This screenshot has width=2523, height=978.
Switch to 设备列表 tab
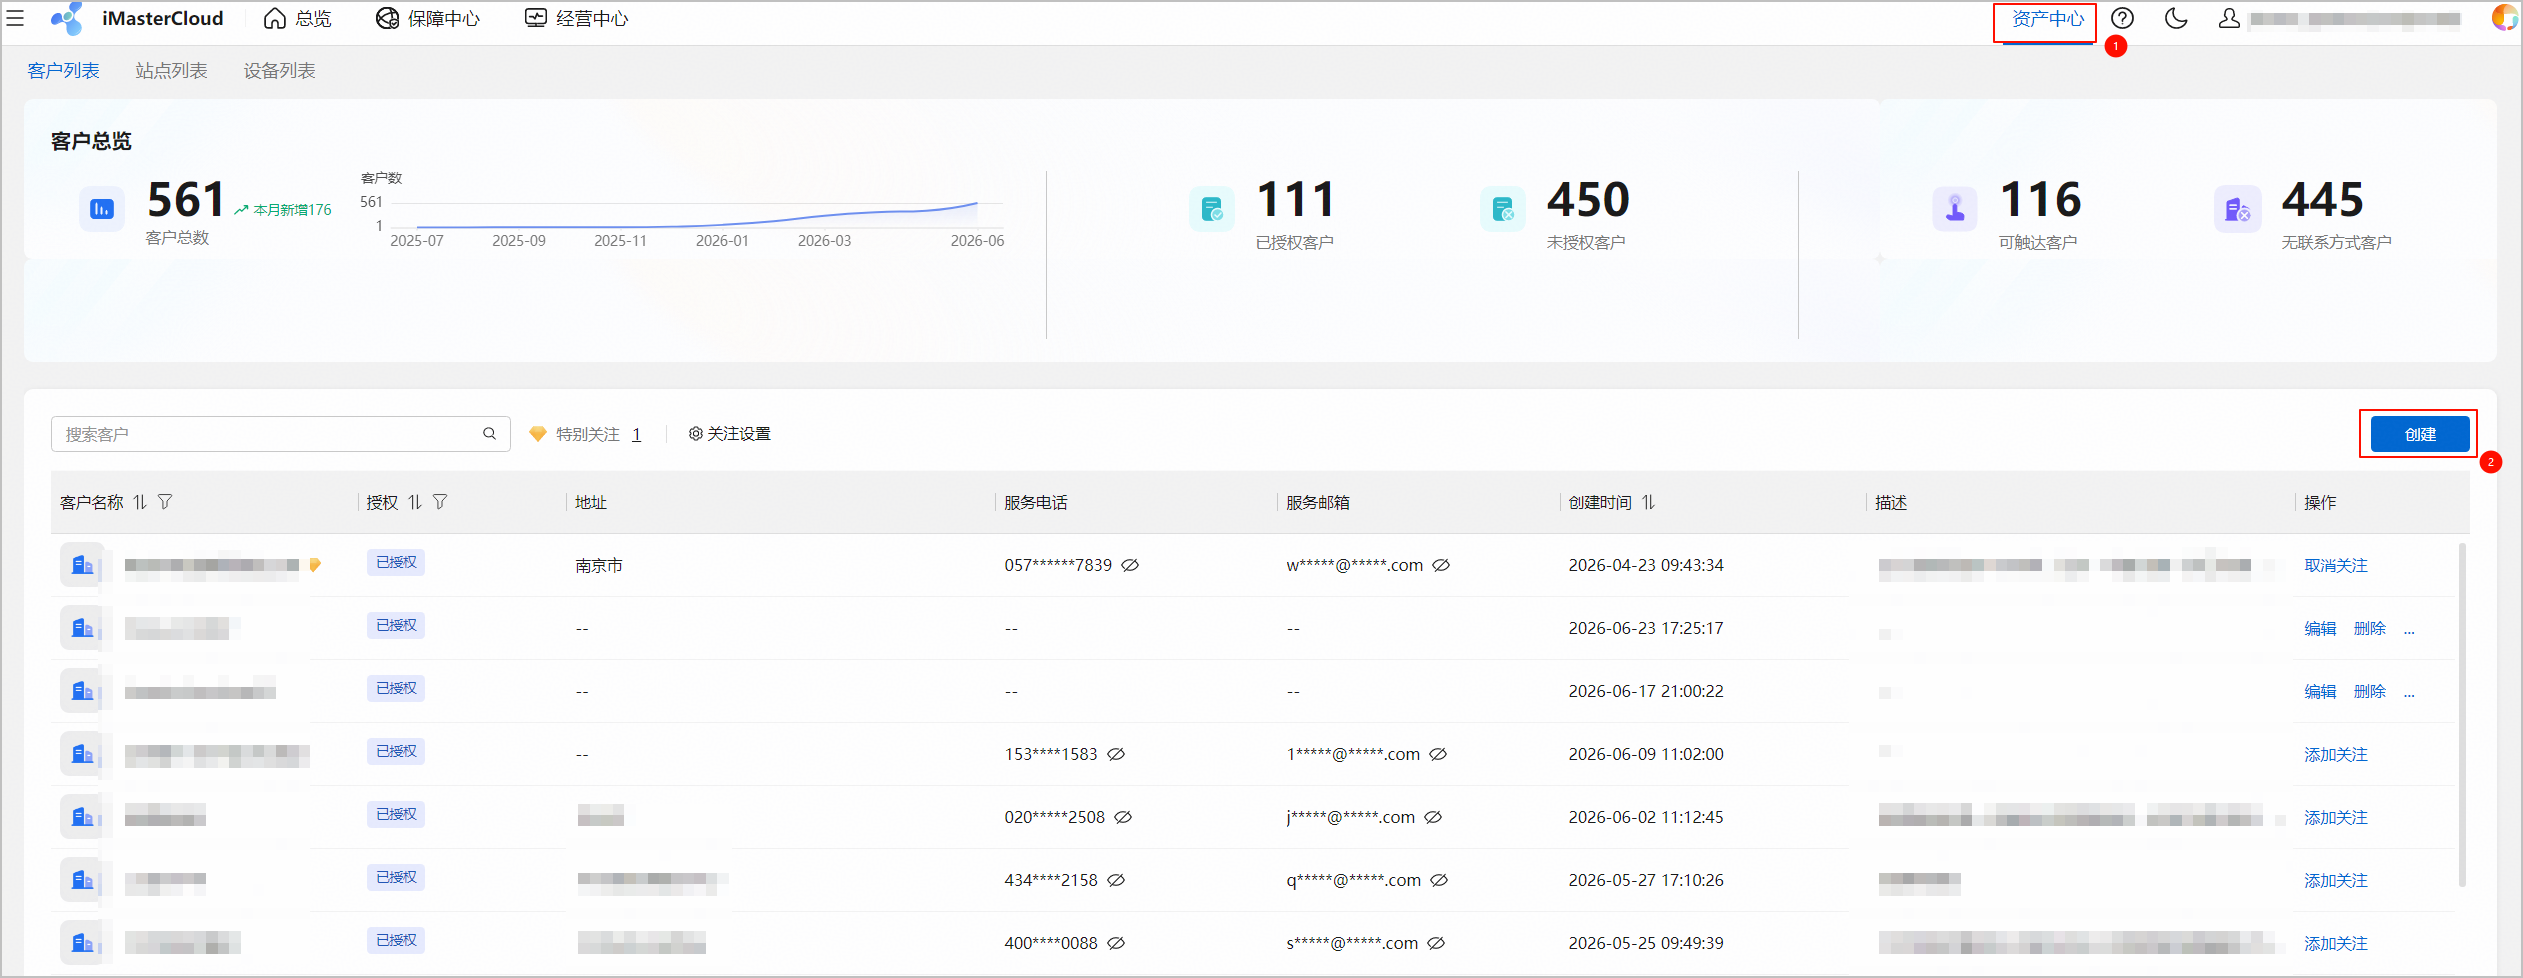point(279,71)
